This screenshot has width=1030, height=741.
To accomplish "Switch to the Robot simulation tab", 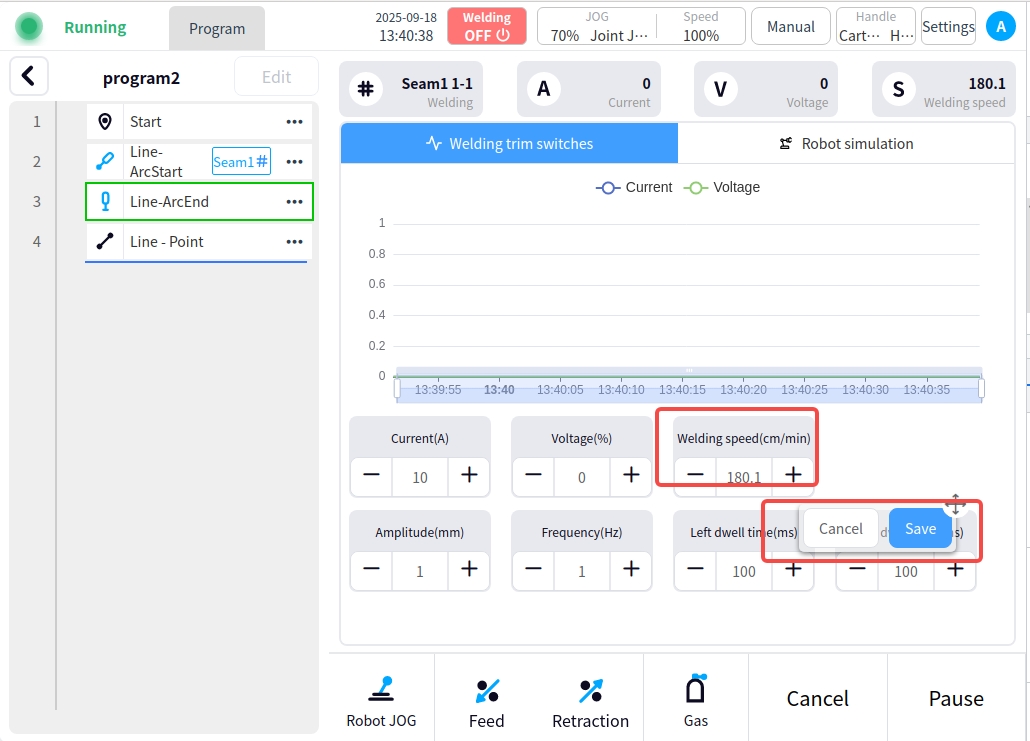I will pyautogui.click(x=846, y=143).
